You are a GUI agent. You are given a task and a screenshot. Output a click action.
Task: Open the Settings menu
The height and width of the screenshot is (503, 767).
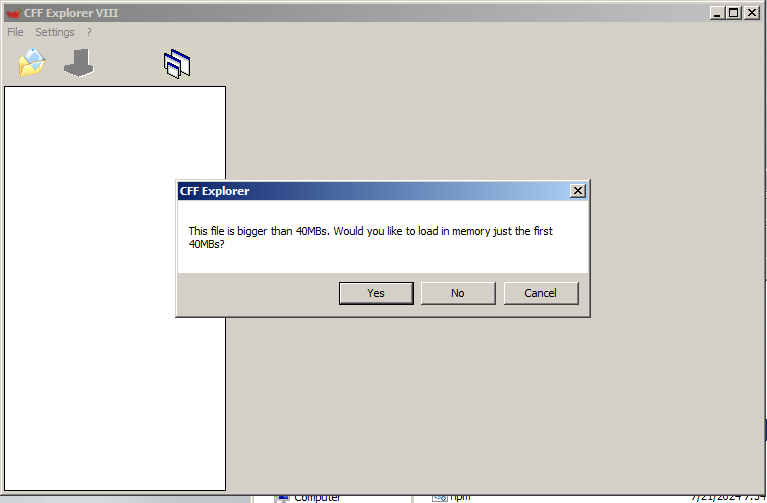point(55,32)
